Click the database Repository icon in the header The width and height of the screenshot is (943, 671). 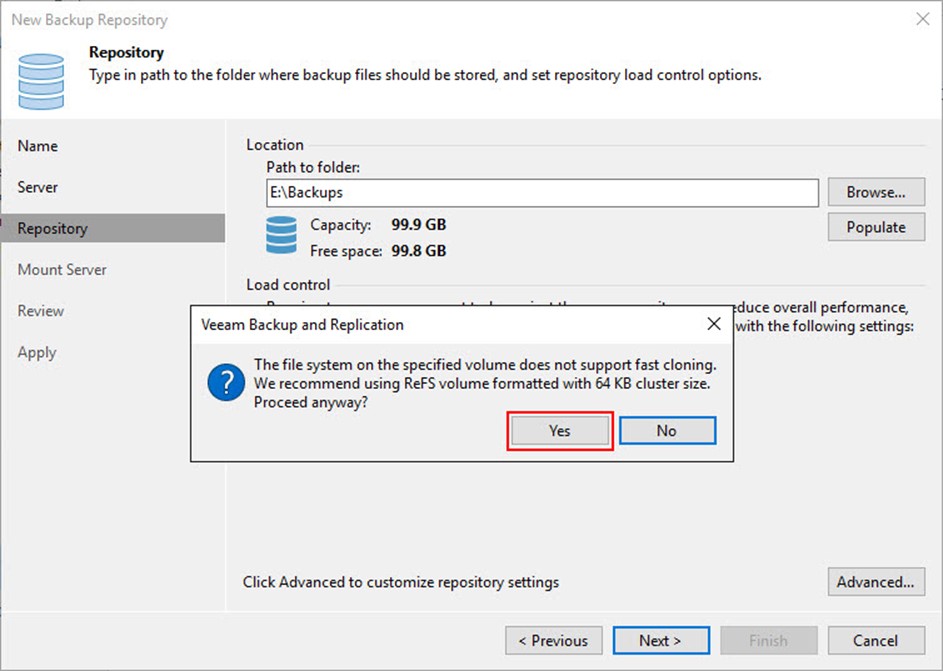41,81
